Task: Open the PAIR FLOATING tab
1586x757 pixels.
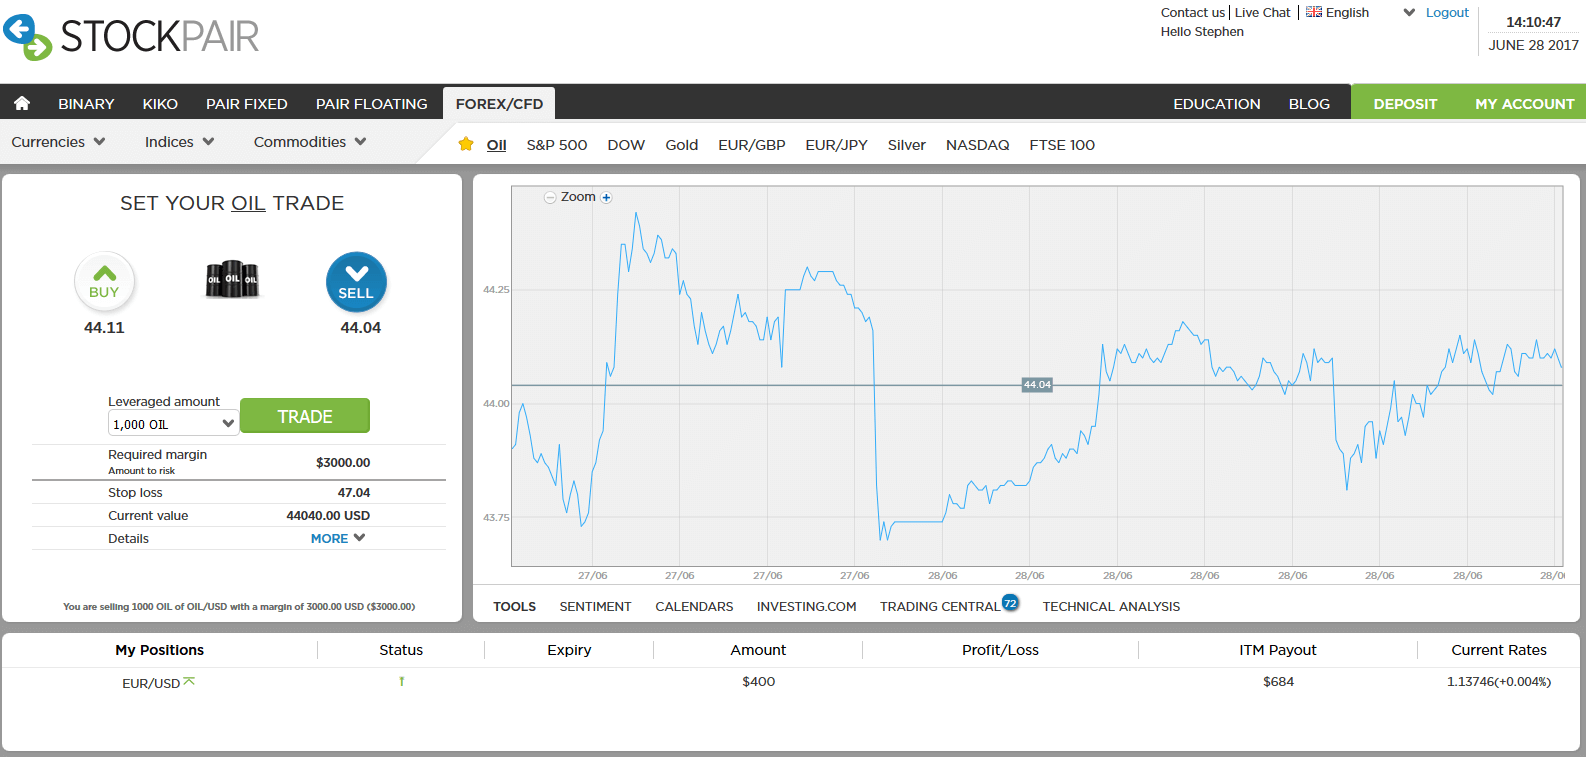Action: (x=372, y=104)
